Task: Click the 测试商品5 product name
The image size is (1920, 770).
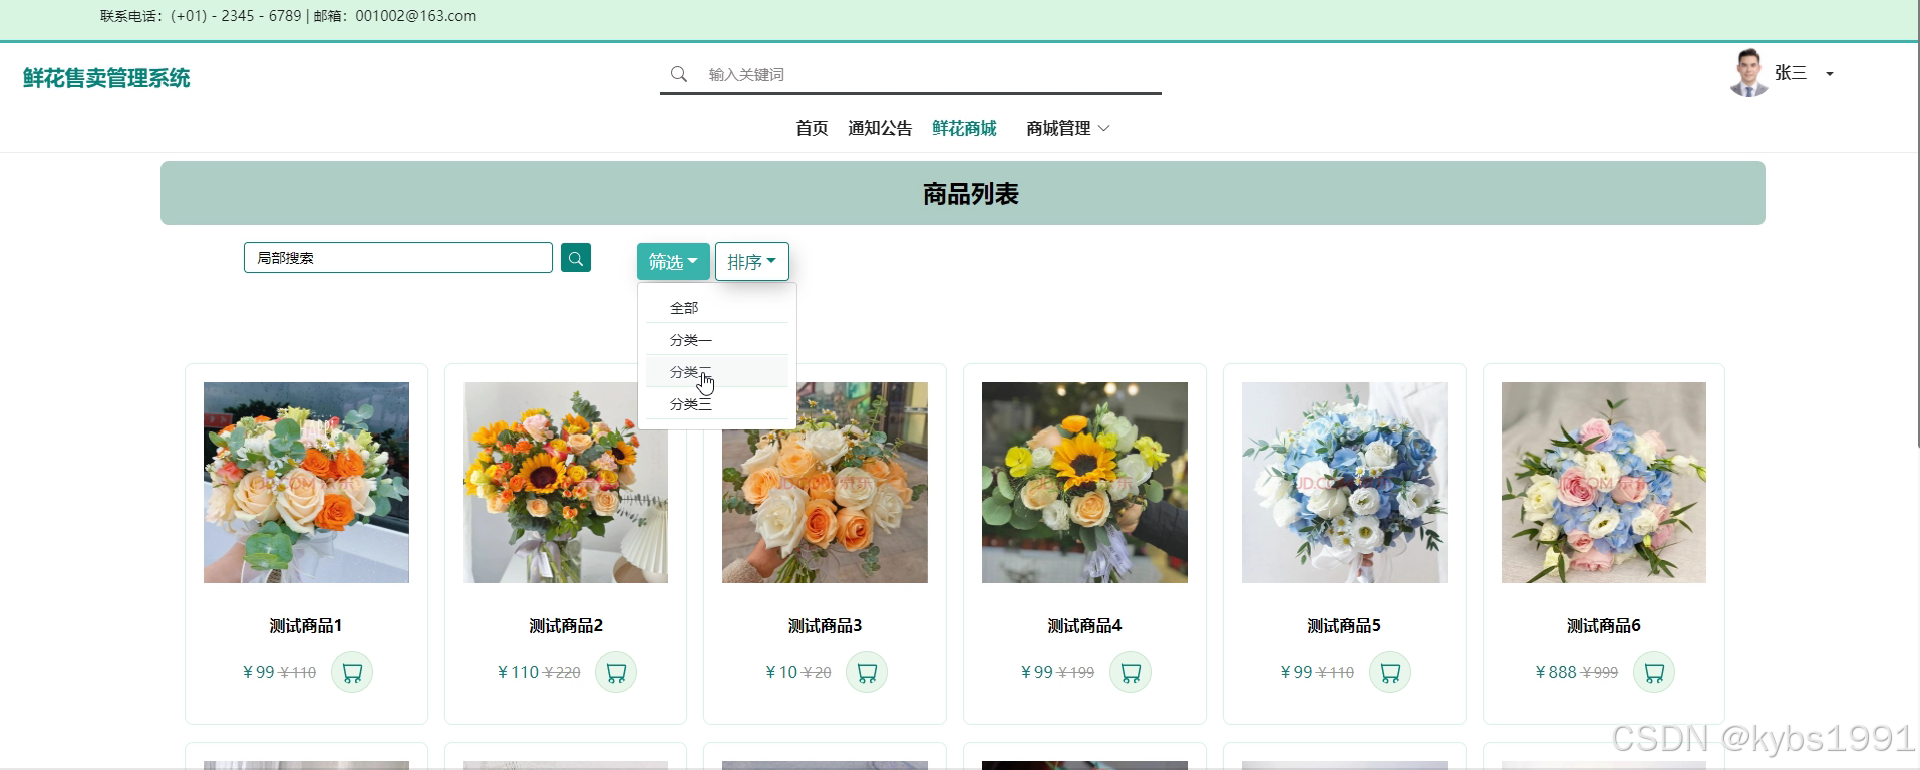Action: tap(1344, 625)
